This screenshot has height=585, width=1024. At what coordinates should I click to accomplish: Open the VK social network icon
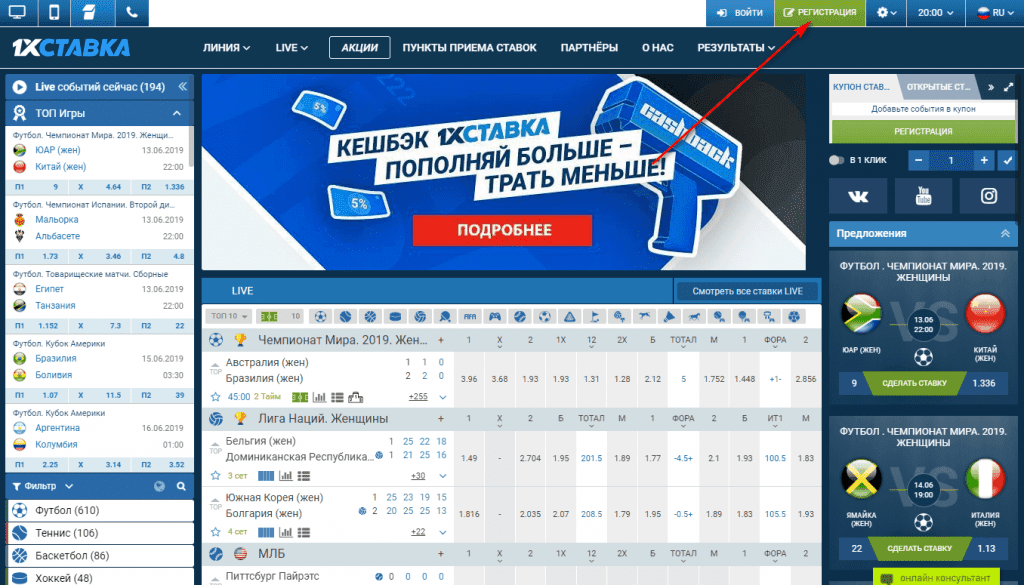[x=858, y=196]
